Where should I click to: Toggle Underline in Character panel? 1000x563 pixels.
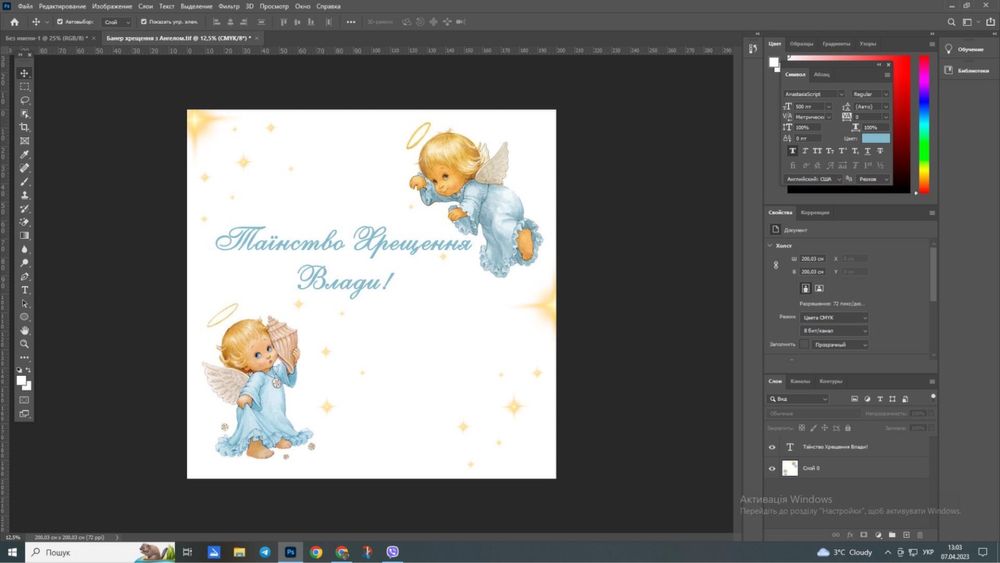click(x=867, y=151)
